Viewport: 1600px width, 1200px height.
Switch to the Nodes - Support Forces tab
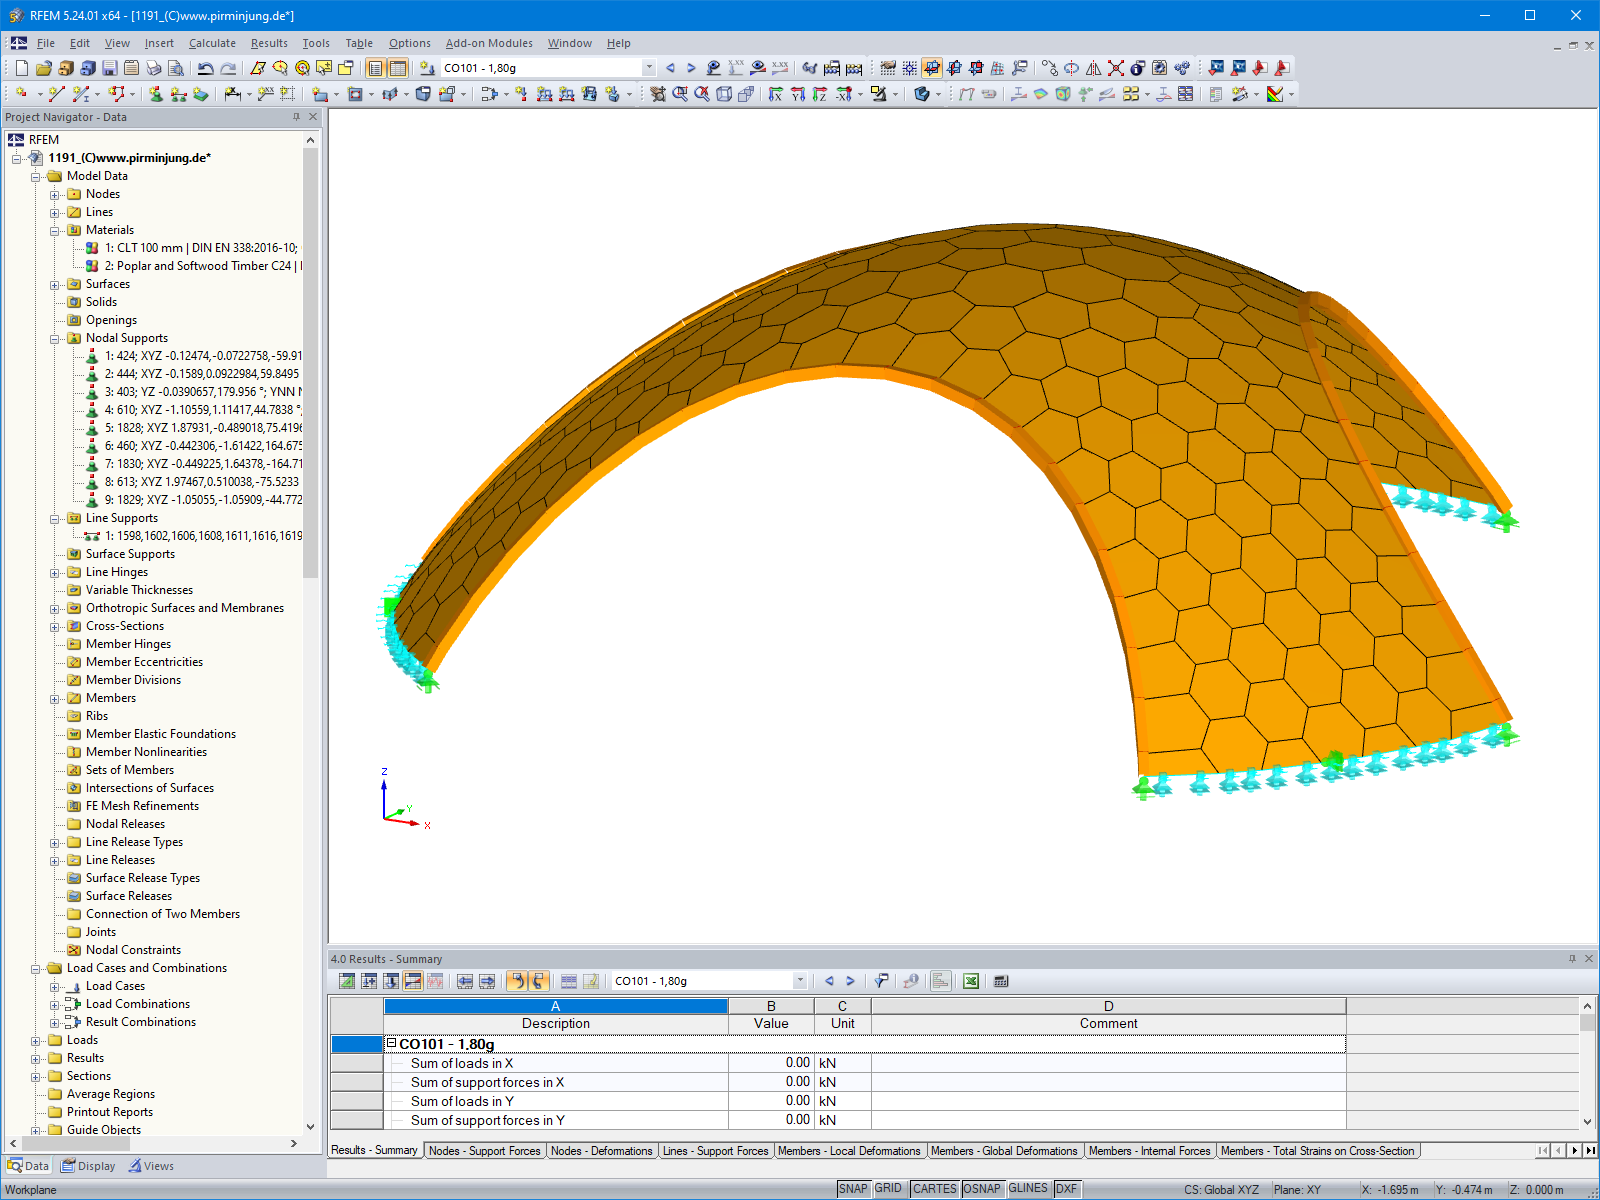click(x=485, y=1151)
